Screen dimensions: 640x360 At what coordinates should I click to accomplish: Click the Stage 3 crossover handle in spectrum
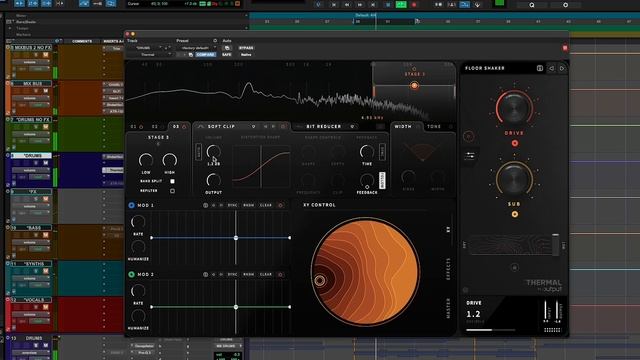414,86
